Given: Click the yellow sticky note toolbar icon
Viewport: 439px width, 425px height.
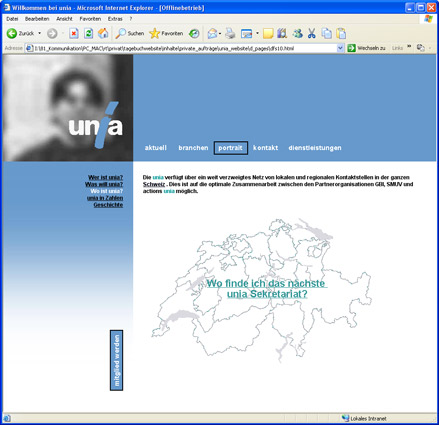Looking at the screenshot, I should click(268, 33).
